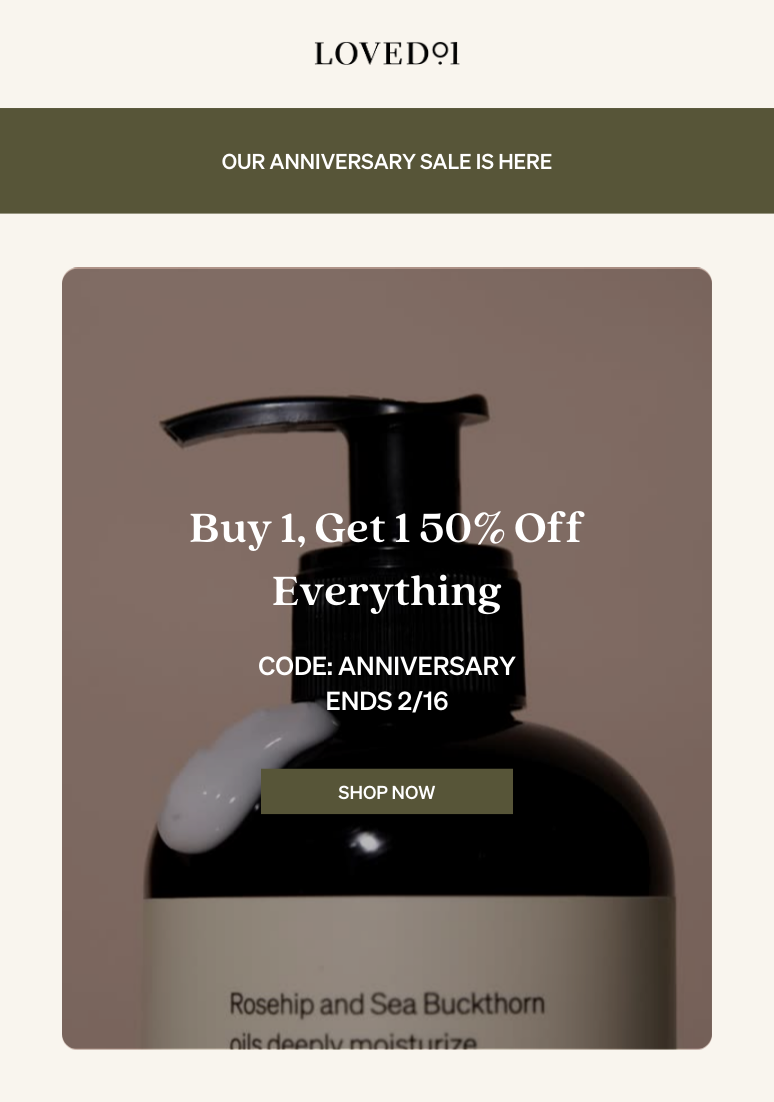Click the Rosehip and Sea Buckthorn label text
774x1102 pixels.
point(387,1004)
